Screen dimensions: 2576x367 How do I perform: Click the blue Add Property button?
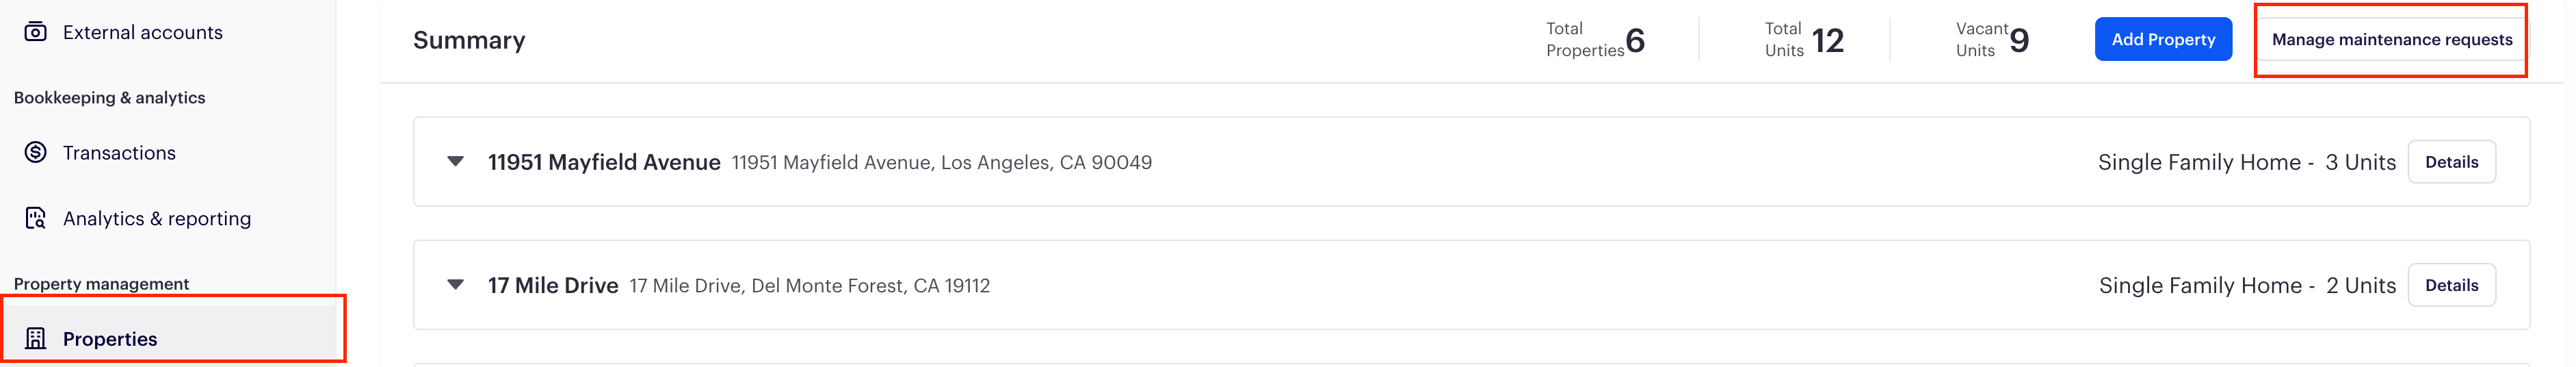pos(2163,39)
